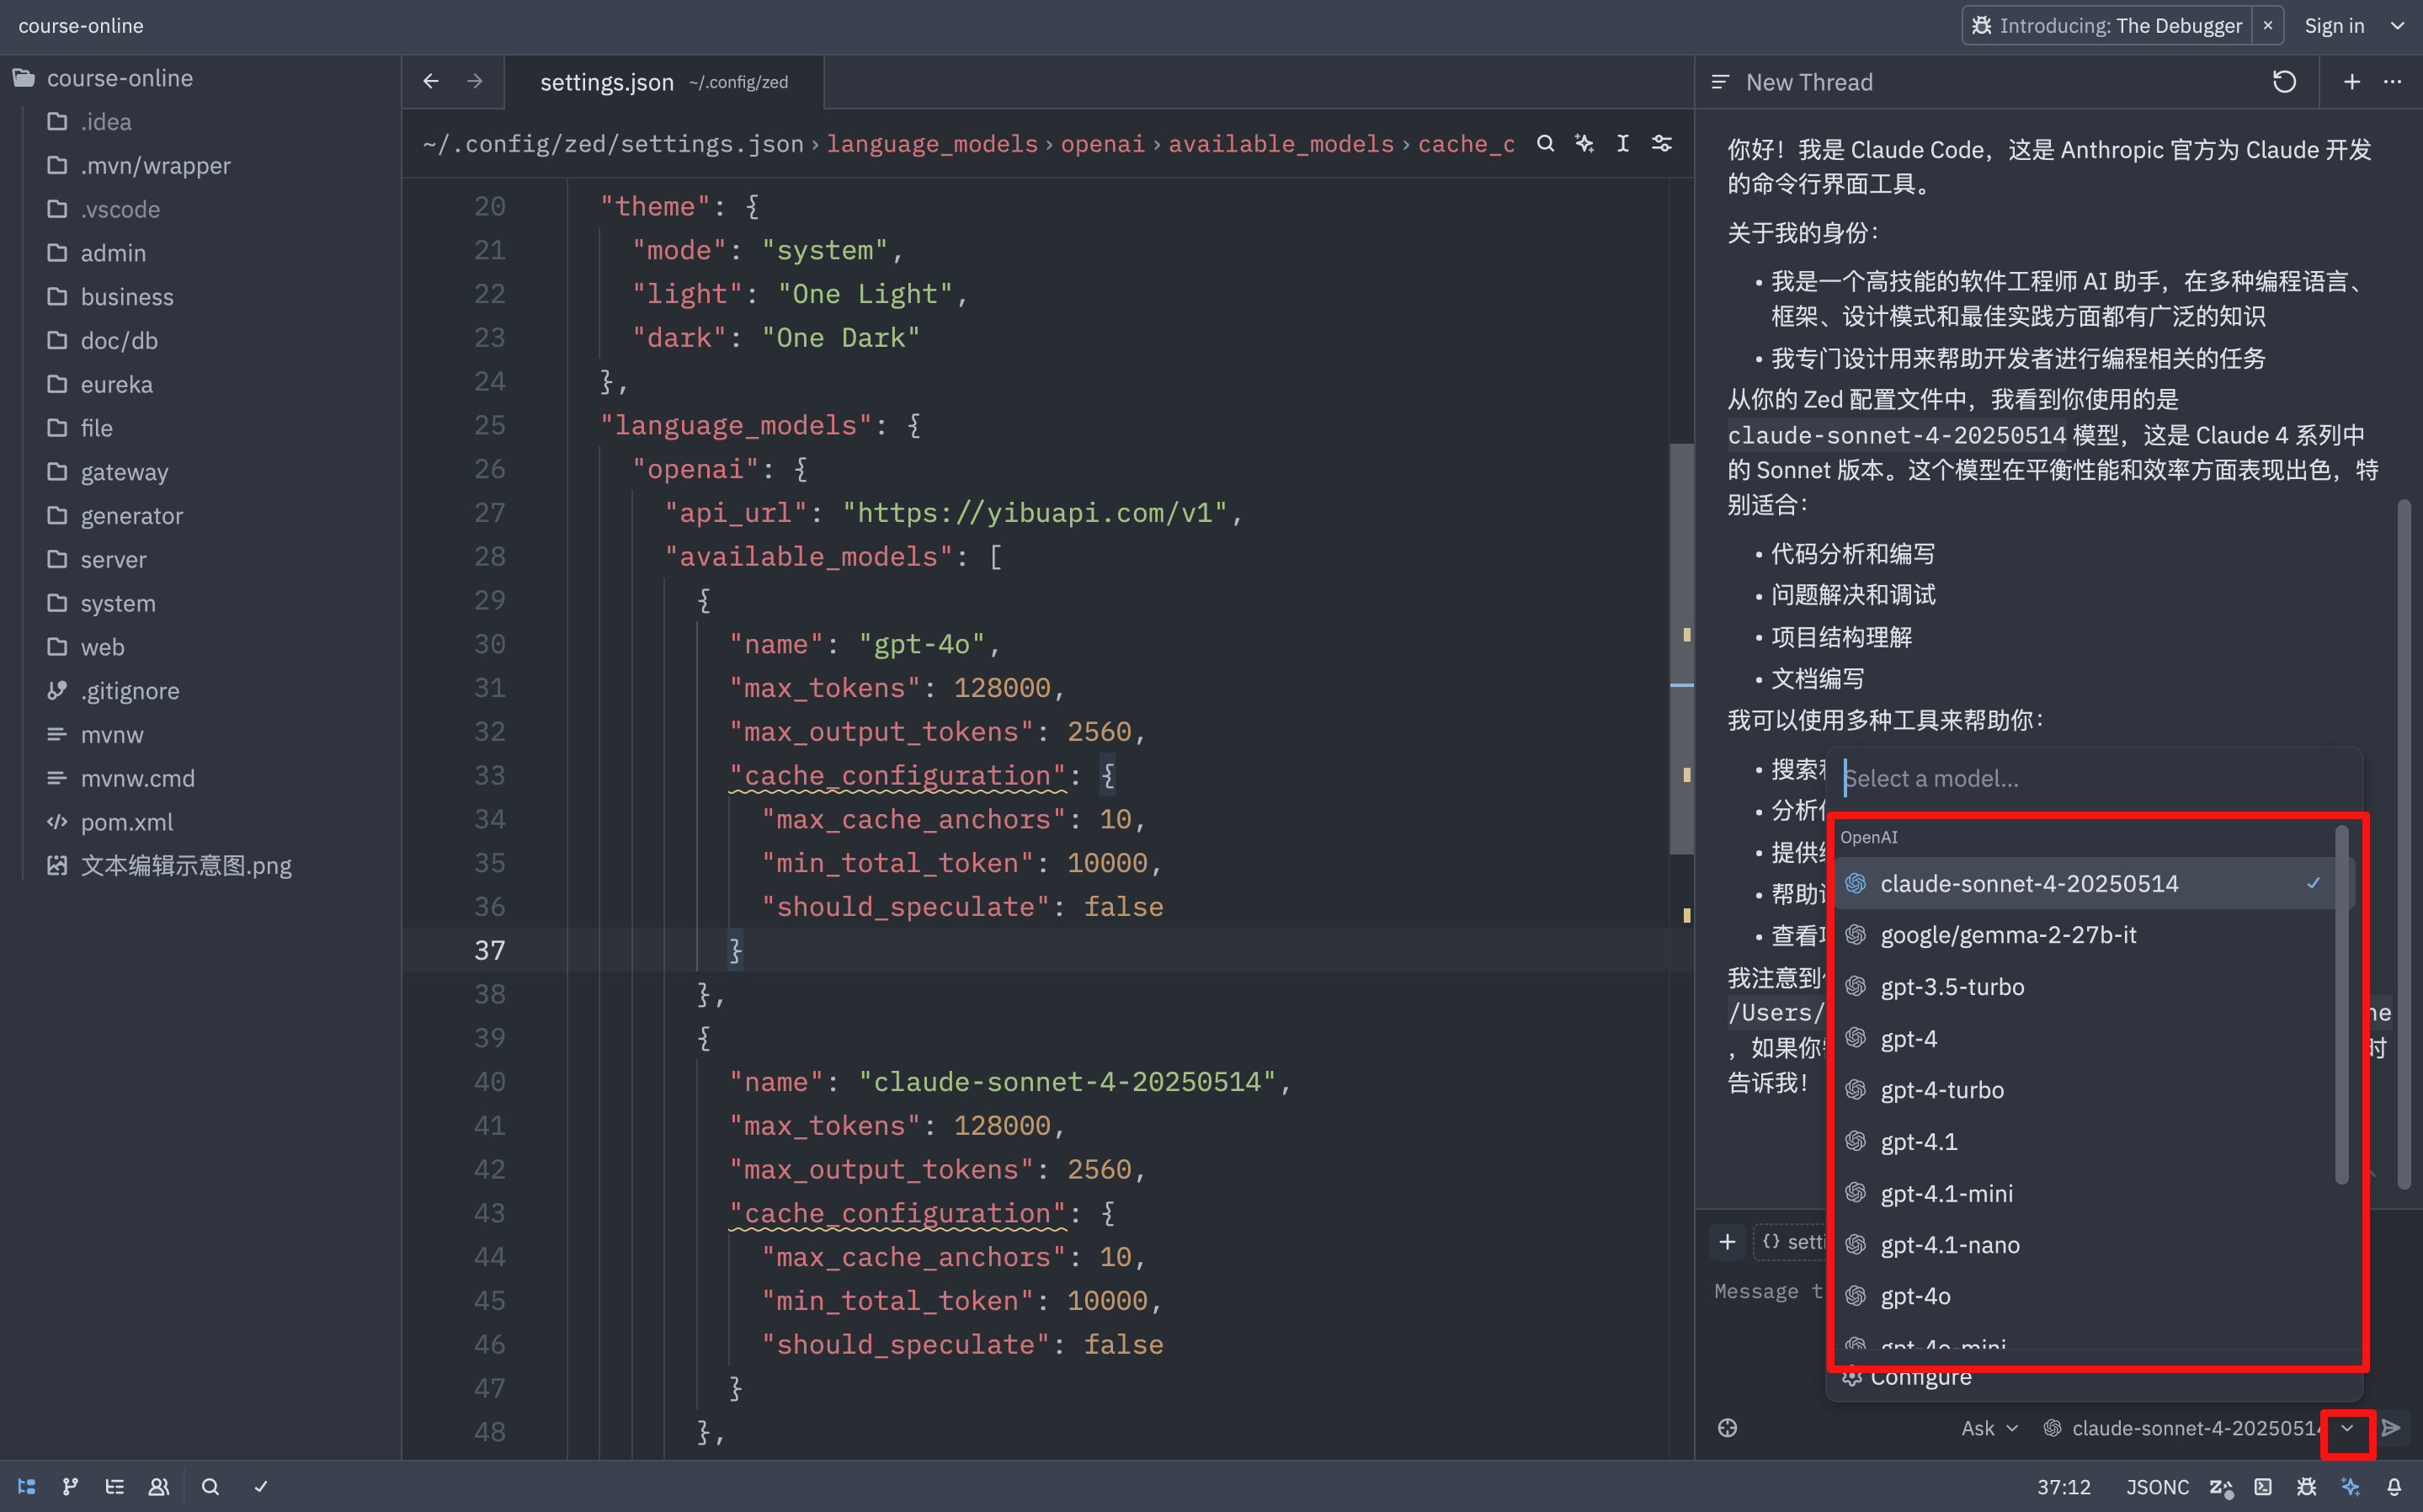Expand the gateway folder
Image resolution: width=2423 pixels, height=1512 pixels.
124,472
